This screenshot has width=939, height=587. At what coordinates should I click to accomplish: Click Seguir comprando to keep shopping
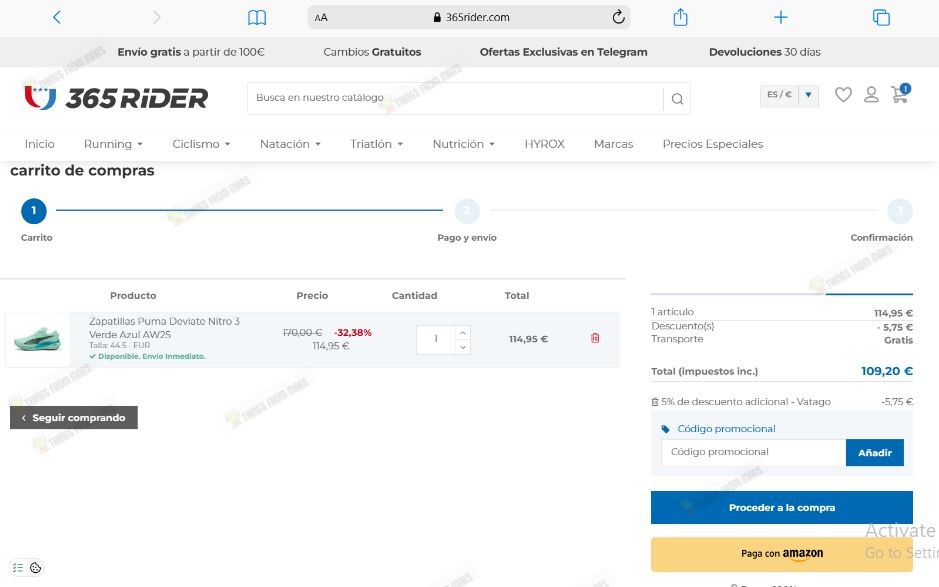73,417
